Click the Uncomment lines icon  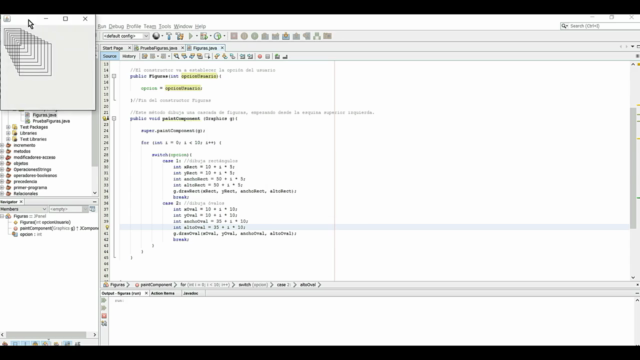(285, 56)
